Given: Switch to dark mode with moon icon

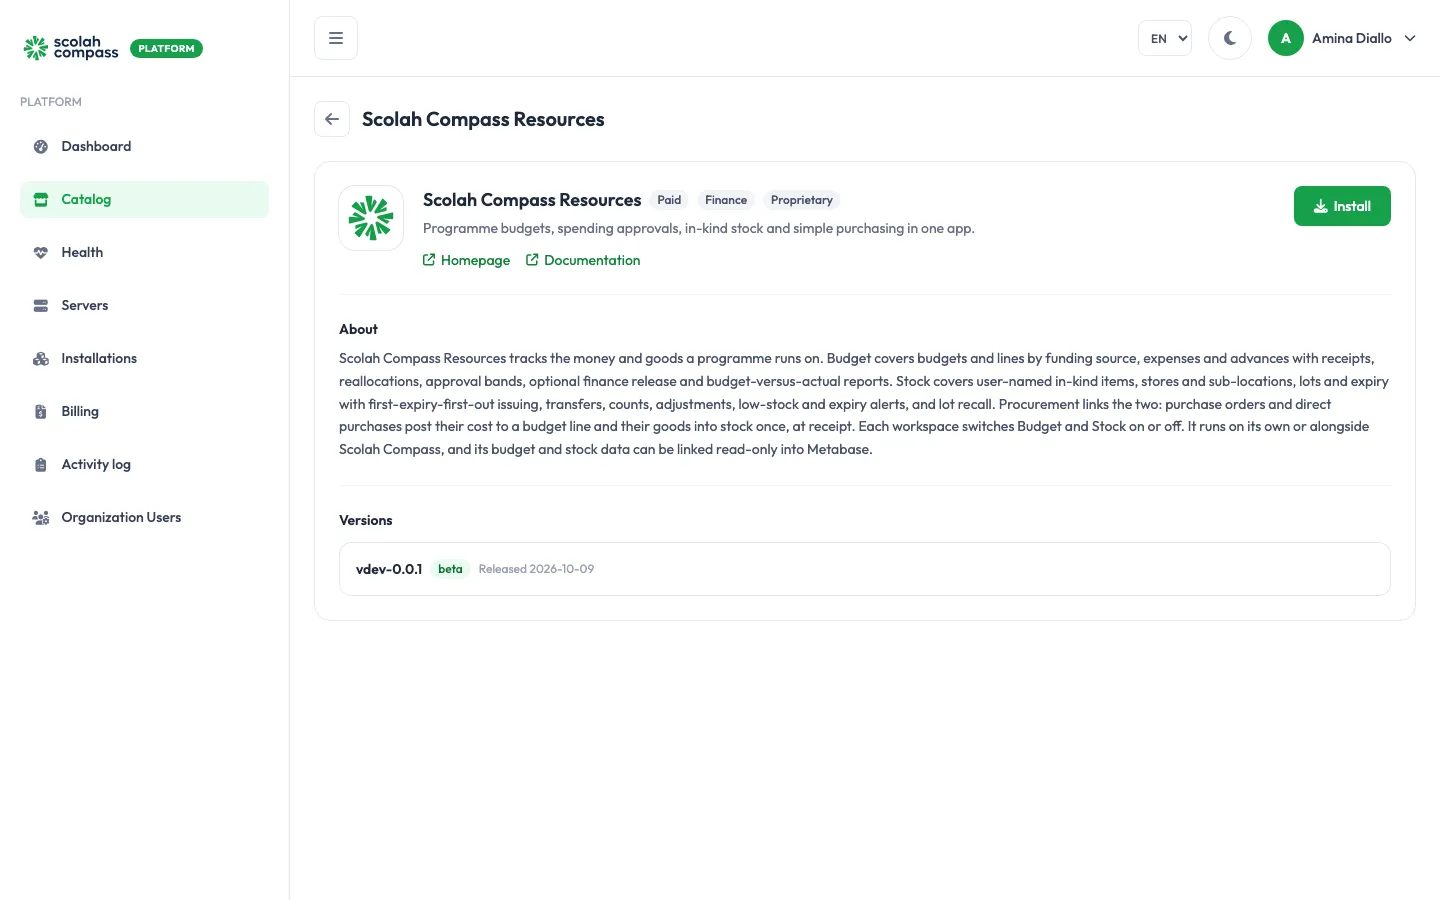Looking at the screenshot, I should 1230,38.
